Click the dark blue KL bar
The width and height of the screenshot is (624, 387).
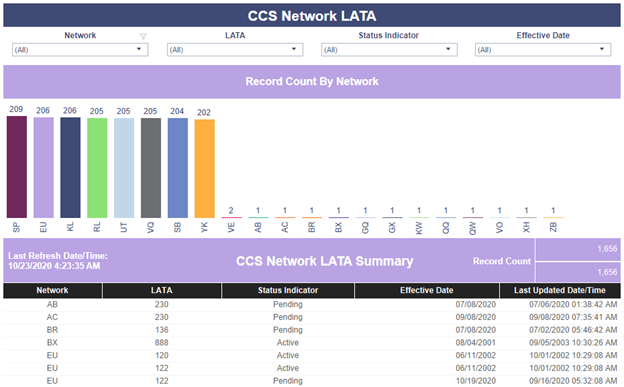click(70, 168)
